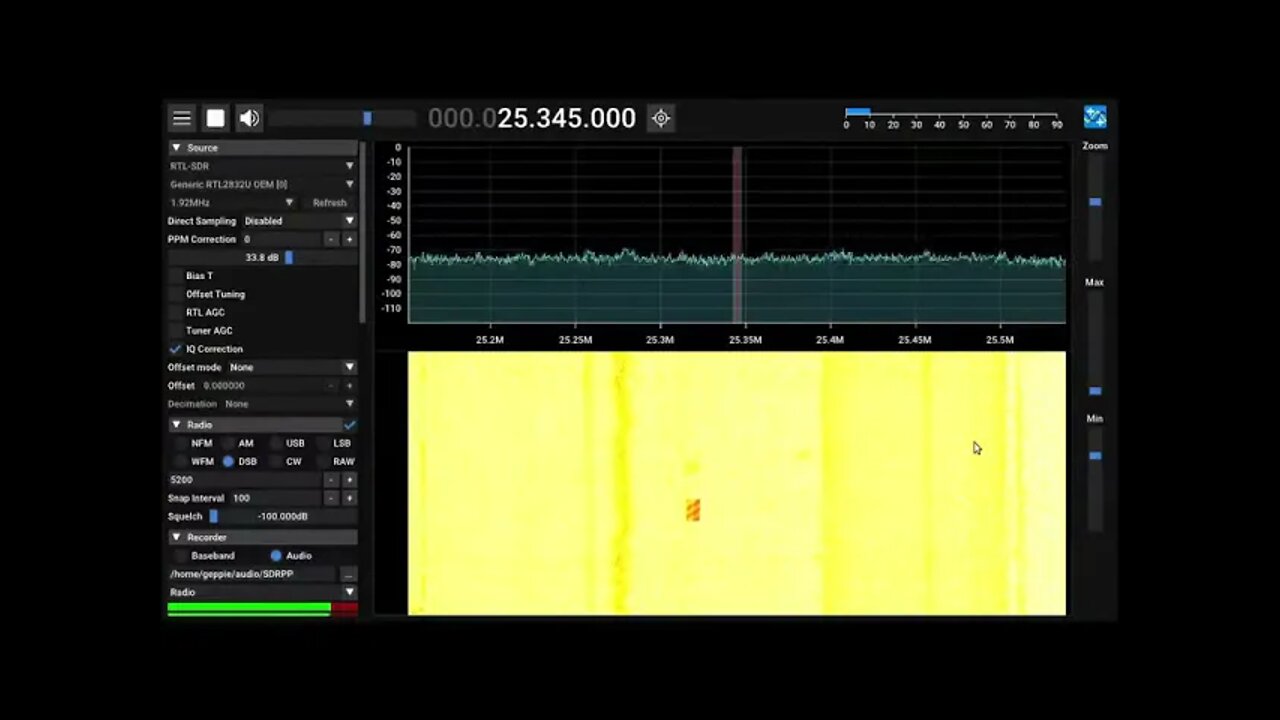Click the orange signal burst in waterfall
This screenshot has height=720, width=1280.
click(x=693, y=510)
